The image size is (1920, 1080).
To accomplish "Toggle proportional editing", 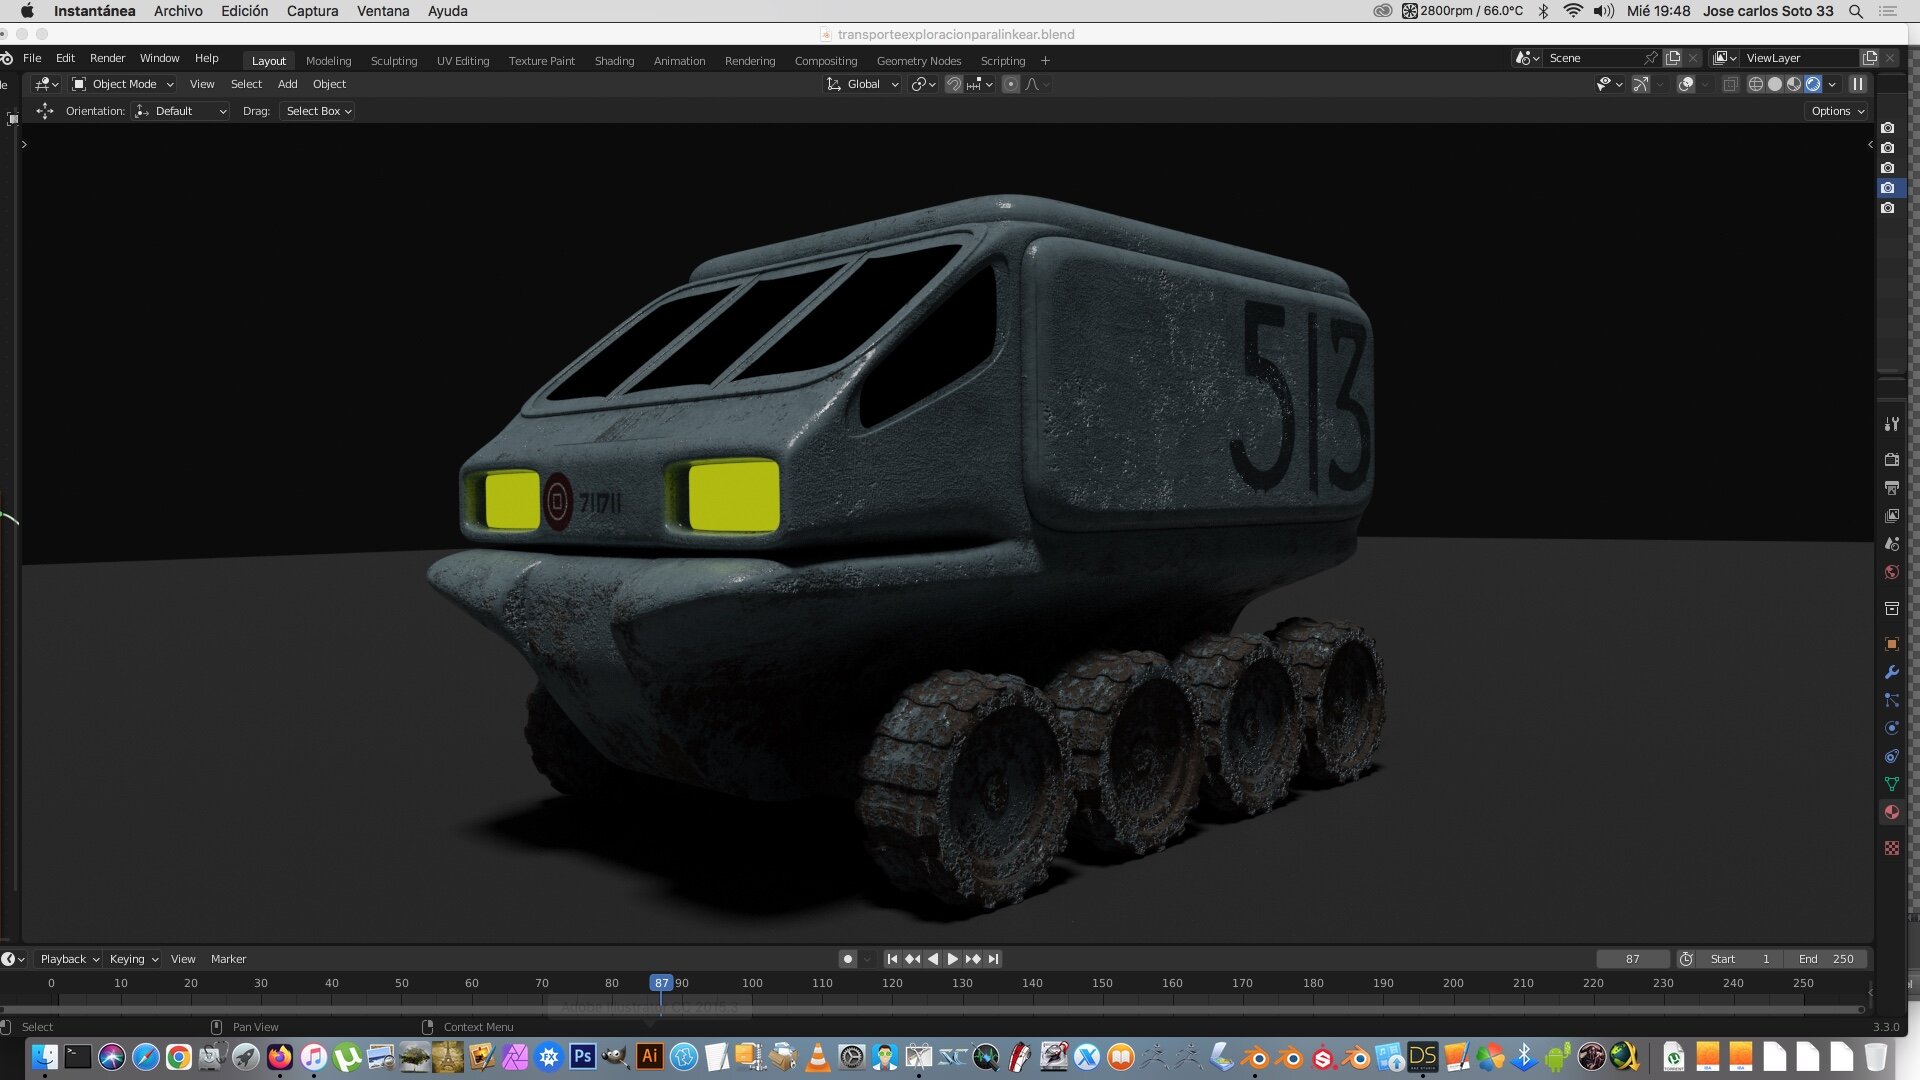I will pos(1011,84).
